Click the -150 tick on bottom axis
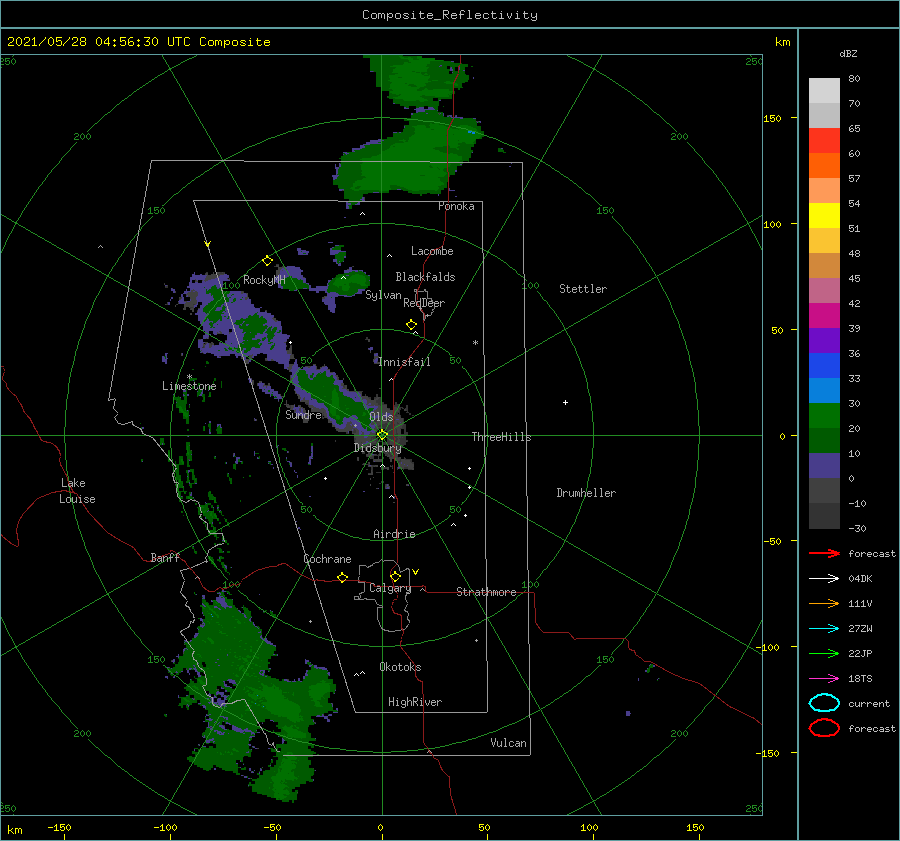Screen dimensions: 900x841 pos(59,827)
